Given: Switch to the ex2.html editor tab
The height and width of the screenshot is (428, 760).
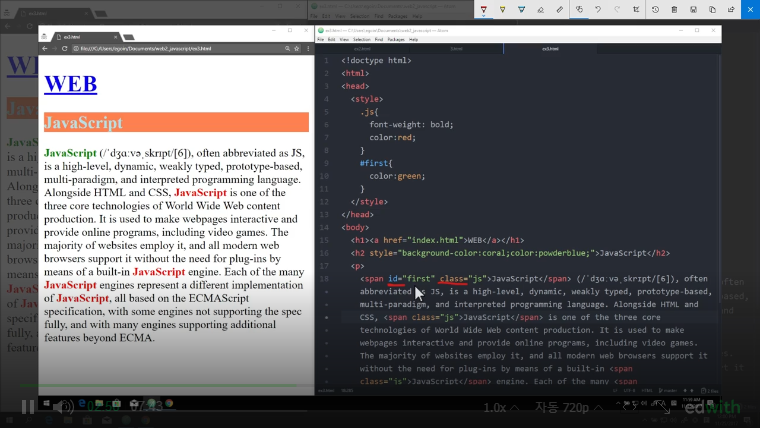Looking at the screenshot, I should pos(362,49).
